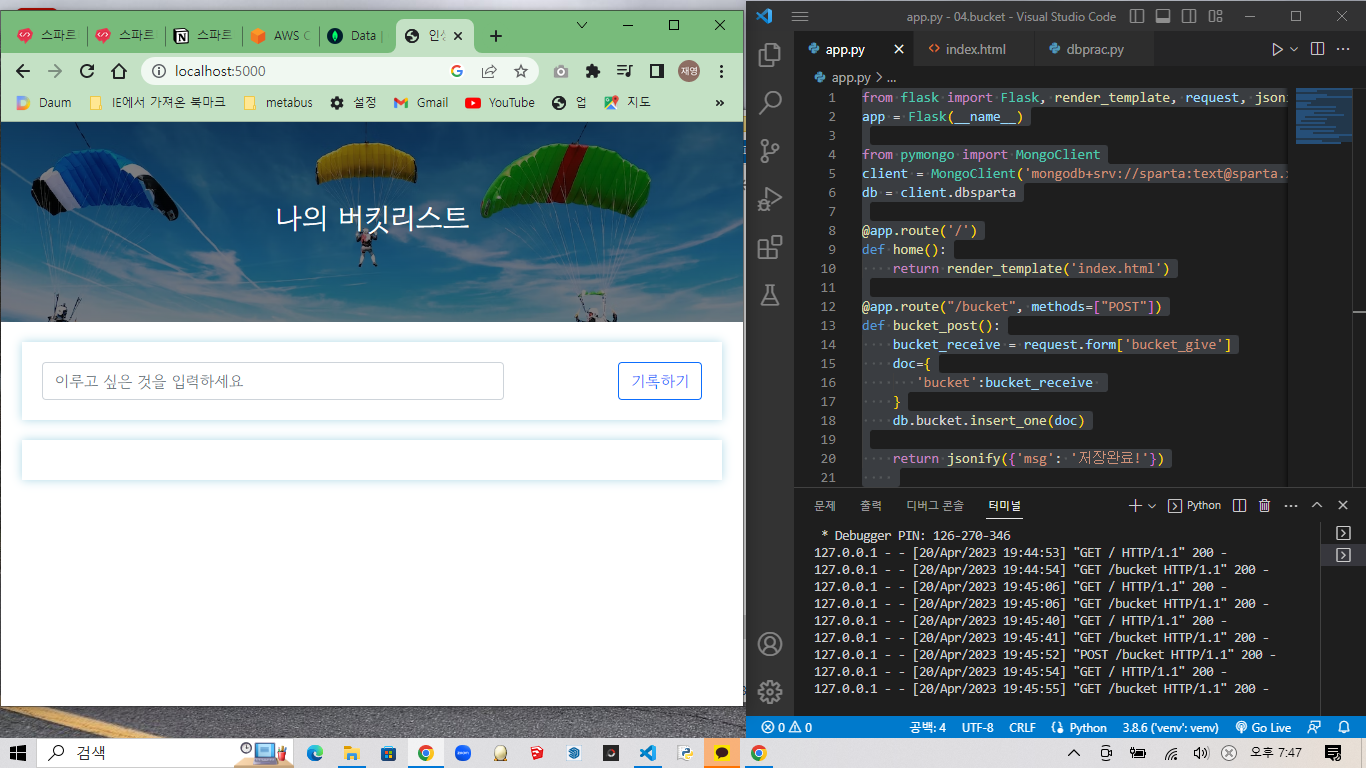1366x768 pixels.
Task: Open a new Chrome tab
Action: pos(496,36)
